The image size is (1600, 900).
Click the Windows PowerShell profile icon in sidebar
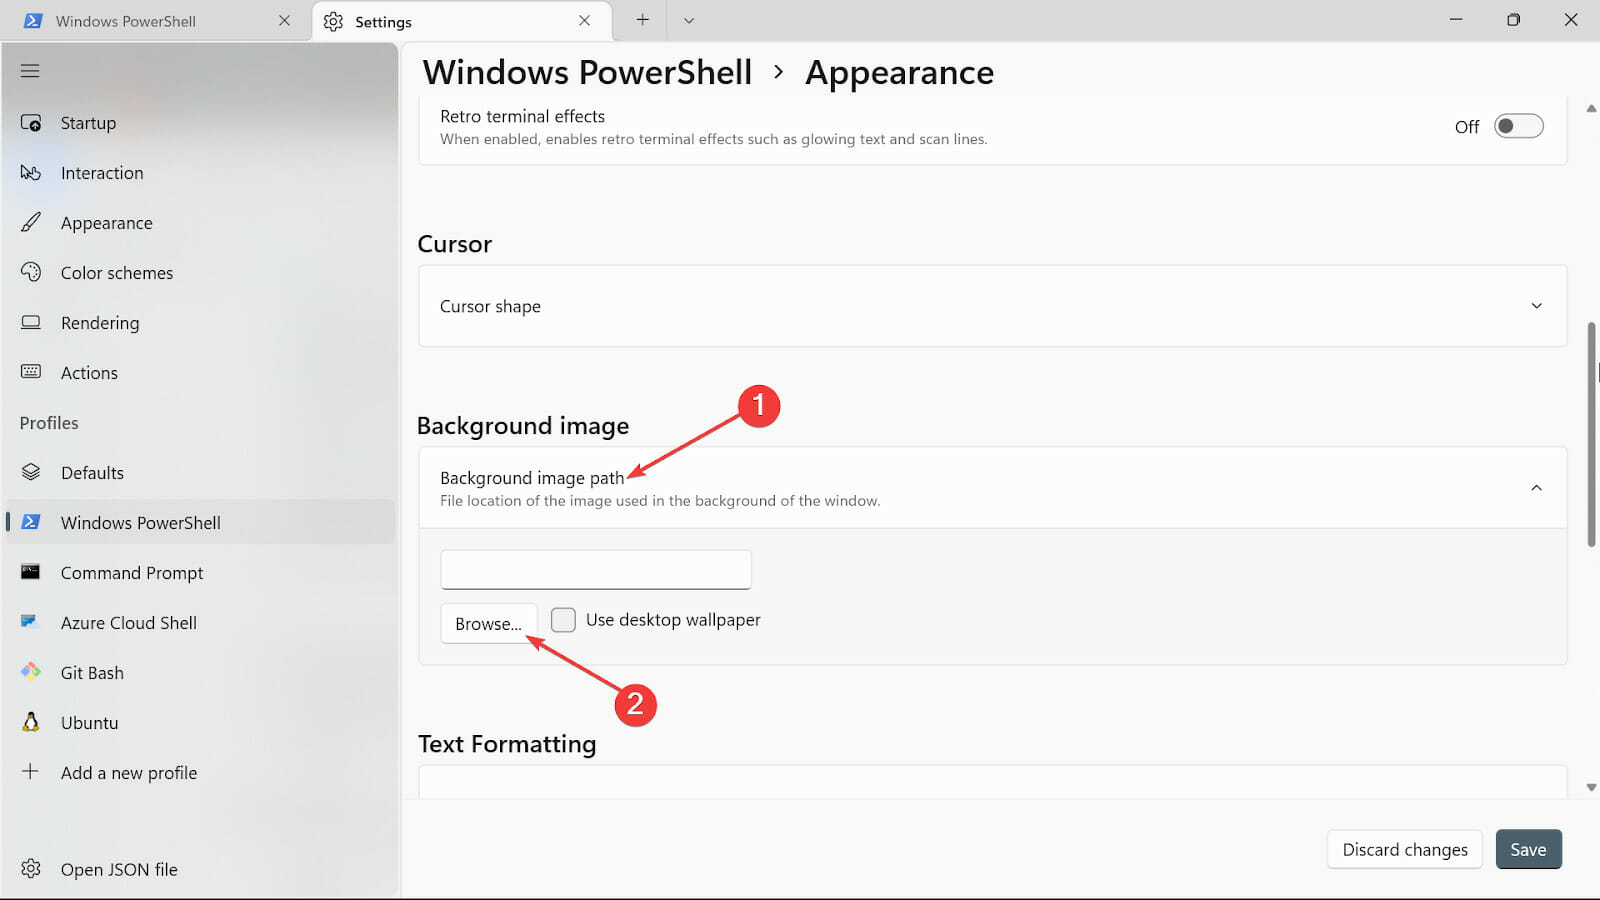coord(31,522)
